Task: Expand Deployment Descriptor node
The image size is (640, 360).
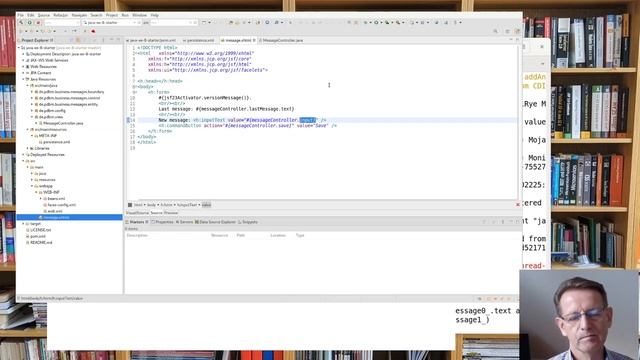Action: pos(23,54)
